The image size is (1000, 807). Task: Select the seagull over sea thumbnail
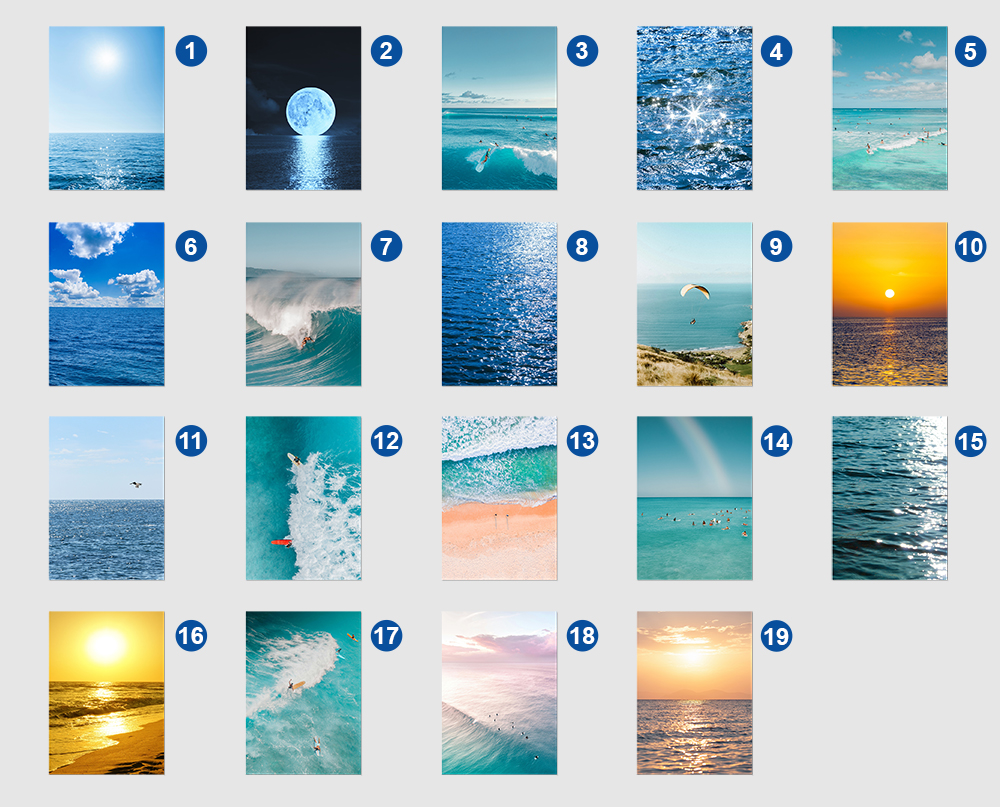tap(107, 498)
